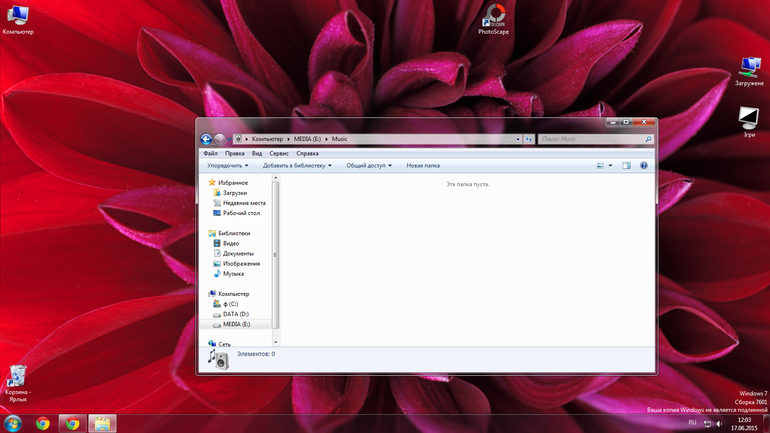Image resolution: width=770 pixels, height=433 pixels.
Task: Click the change view icon in toolbar
Action: point(600,166)
